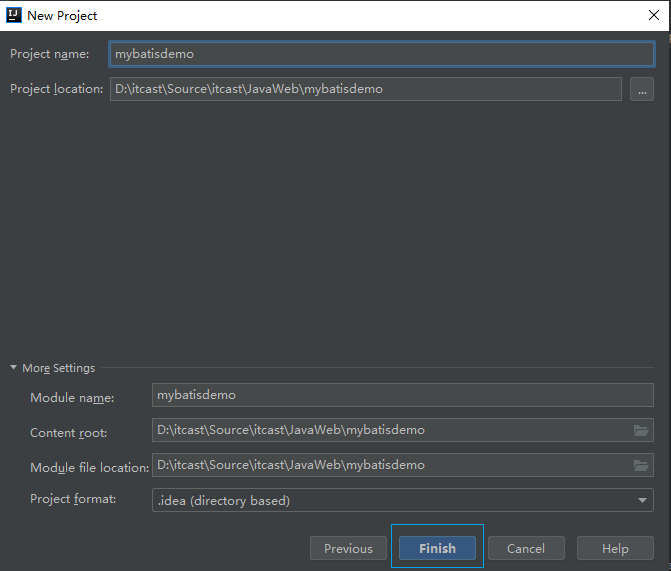The width and height of the screenshot is (671, 571).
Task: Go back with the Previous button
Action: click(348, 548)
